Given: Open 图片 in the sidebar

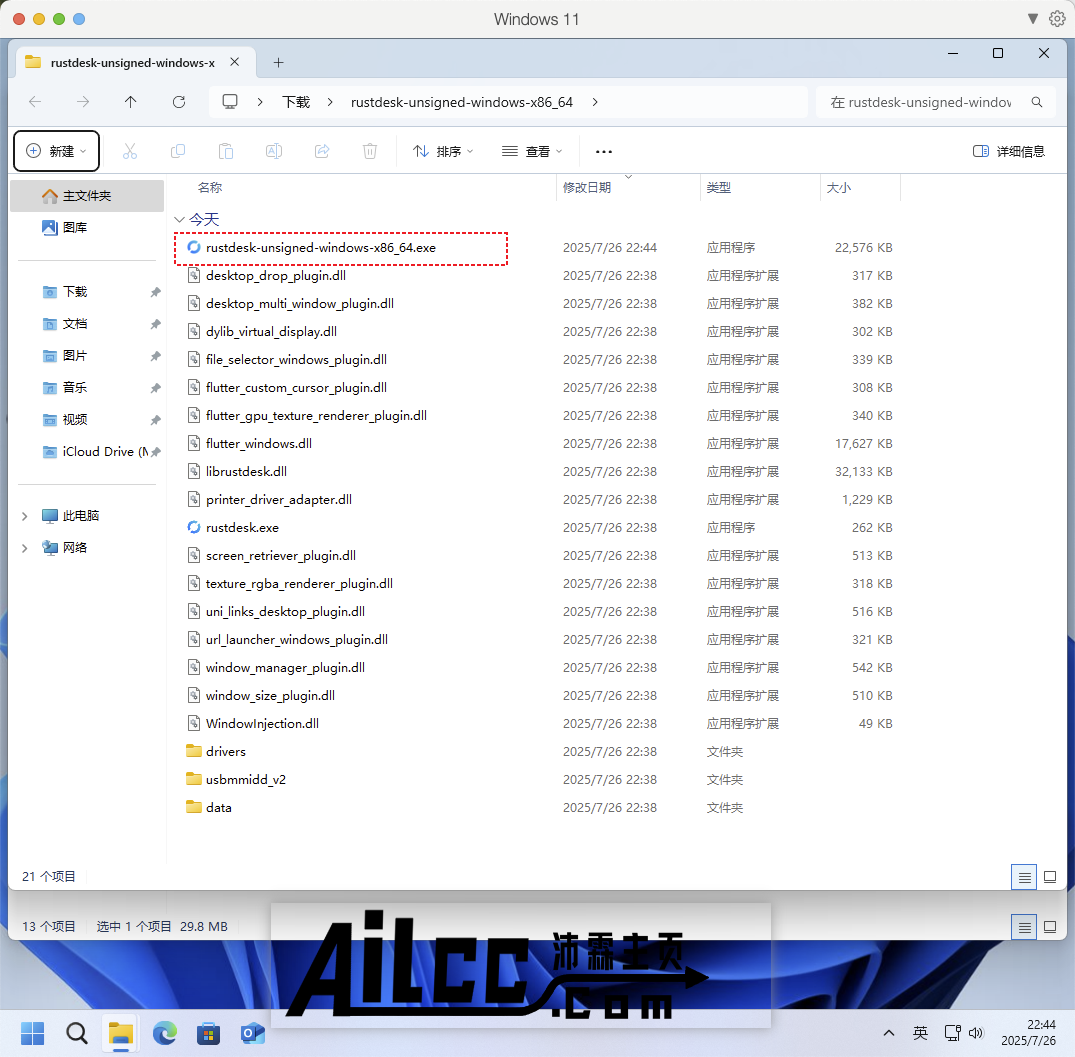Looking at the screenshot, I should click(87, 356).
